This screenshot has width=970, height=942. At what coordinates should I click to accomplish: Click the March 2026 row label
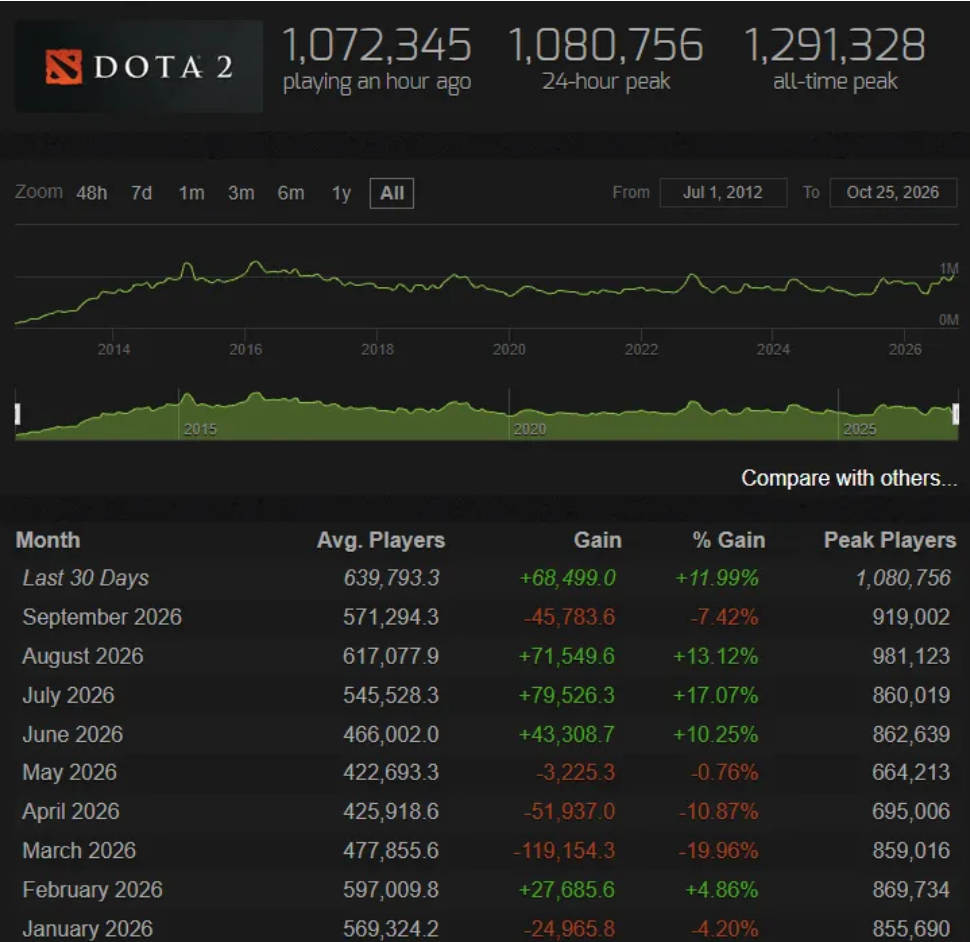click(x=79, y=850)
